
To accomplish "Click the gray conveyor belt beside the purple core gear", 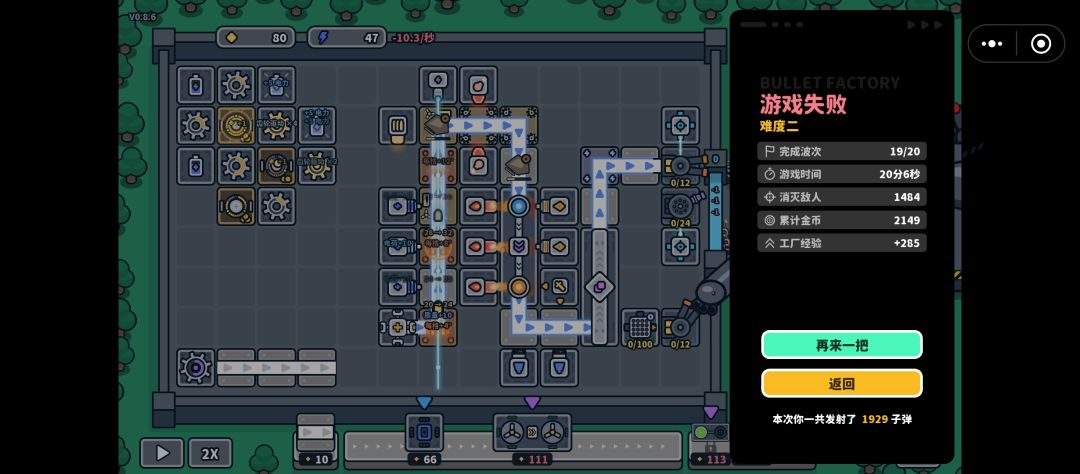I will [x=277, y=368].
